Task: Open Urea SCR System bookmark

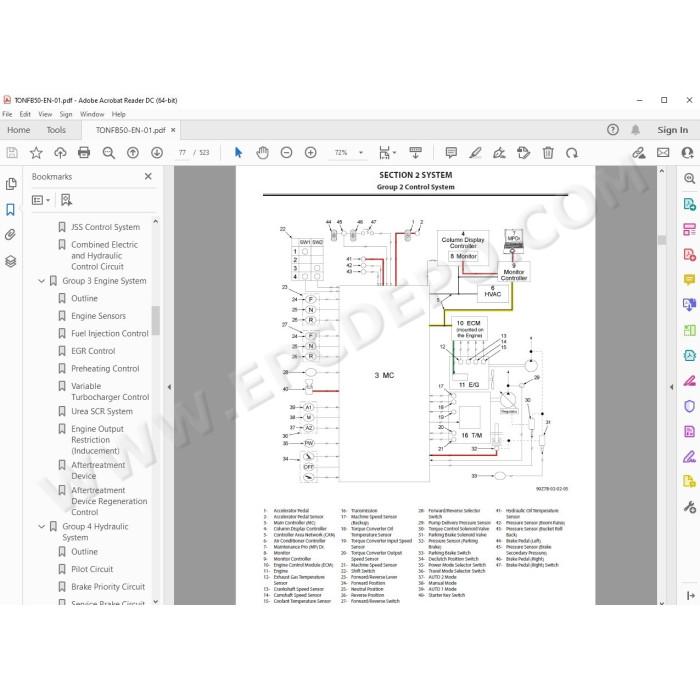Action: [x=102, y=411]
